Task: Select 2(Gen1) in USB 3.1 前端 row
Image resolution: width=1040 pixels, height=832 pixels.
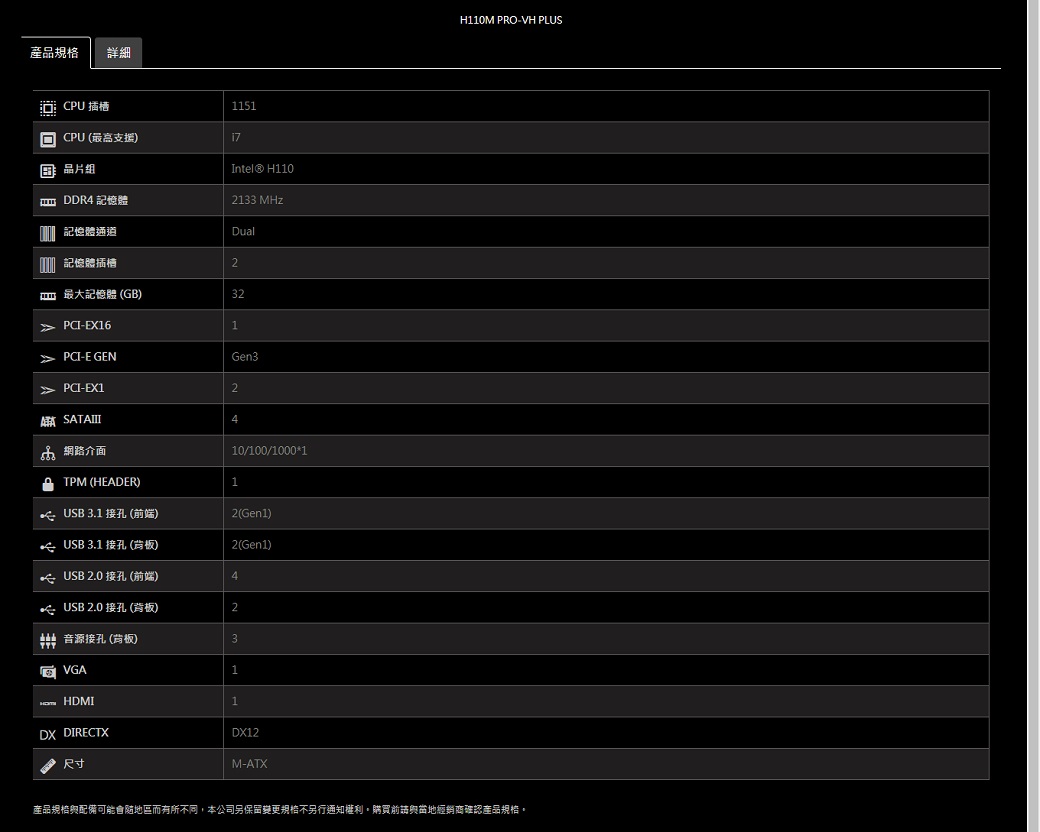Action: 251,513
